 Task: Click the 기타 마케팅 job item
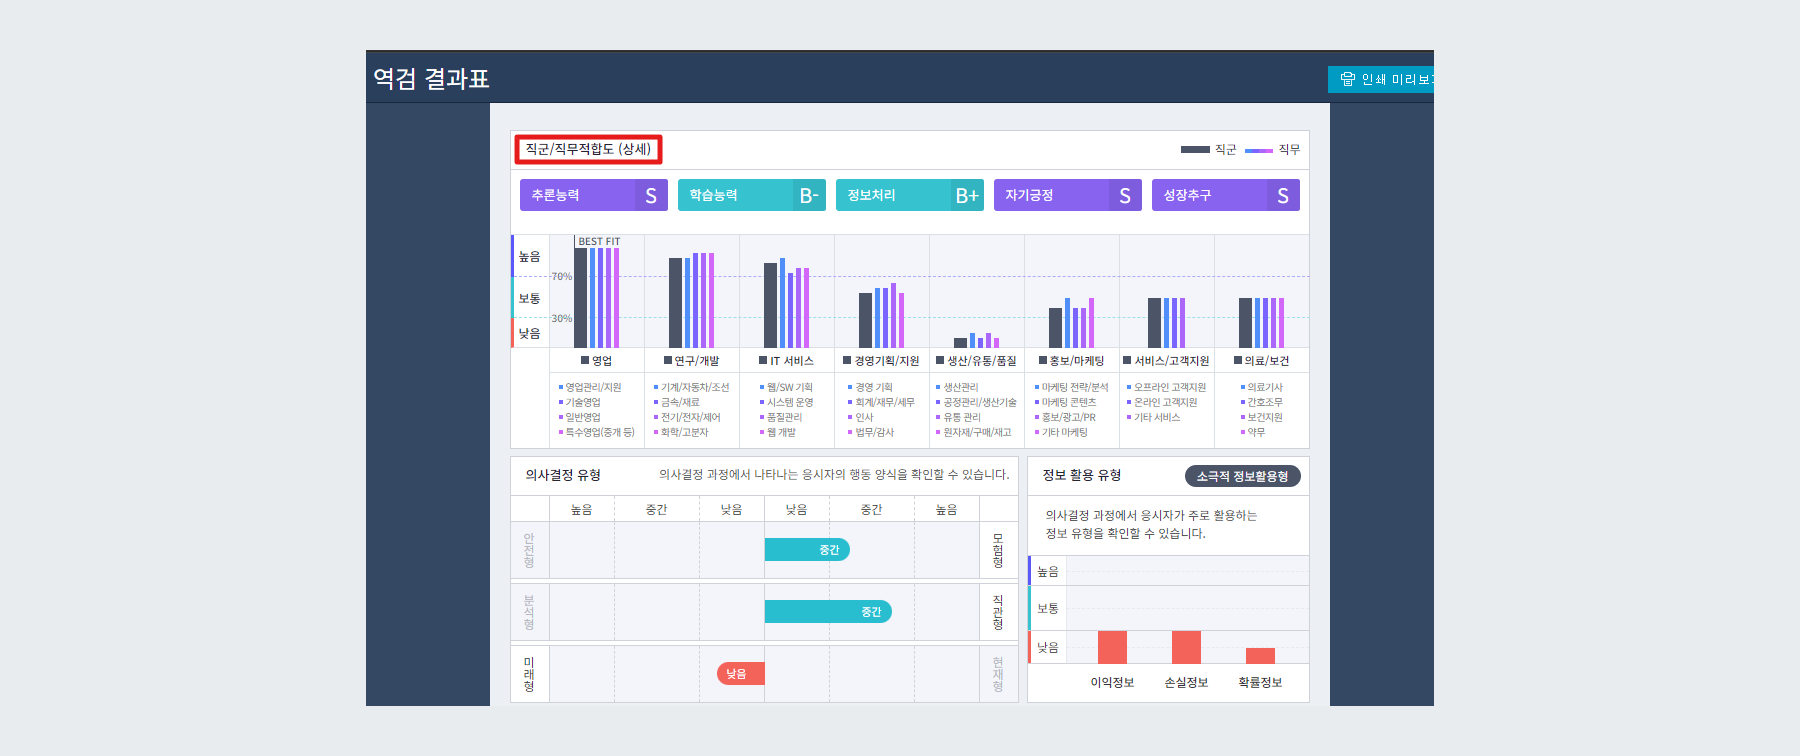coord(1061,432)
